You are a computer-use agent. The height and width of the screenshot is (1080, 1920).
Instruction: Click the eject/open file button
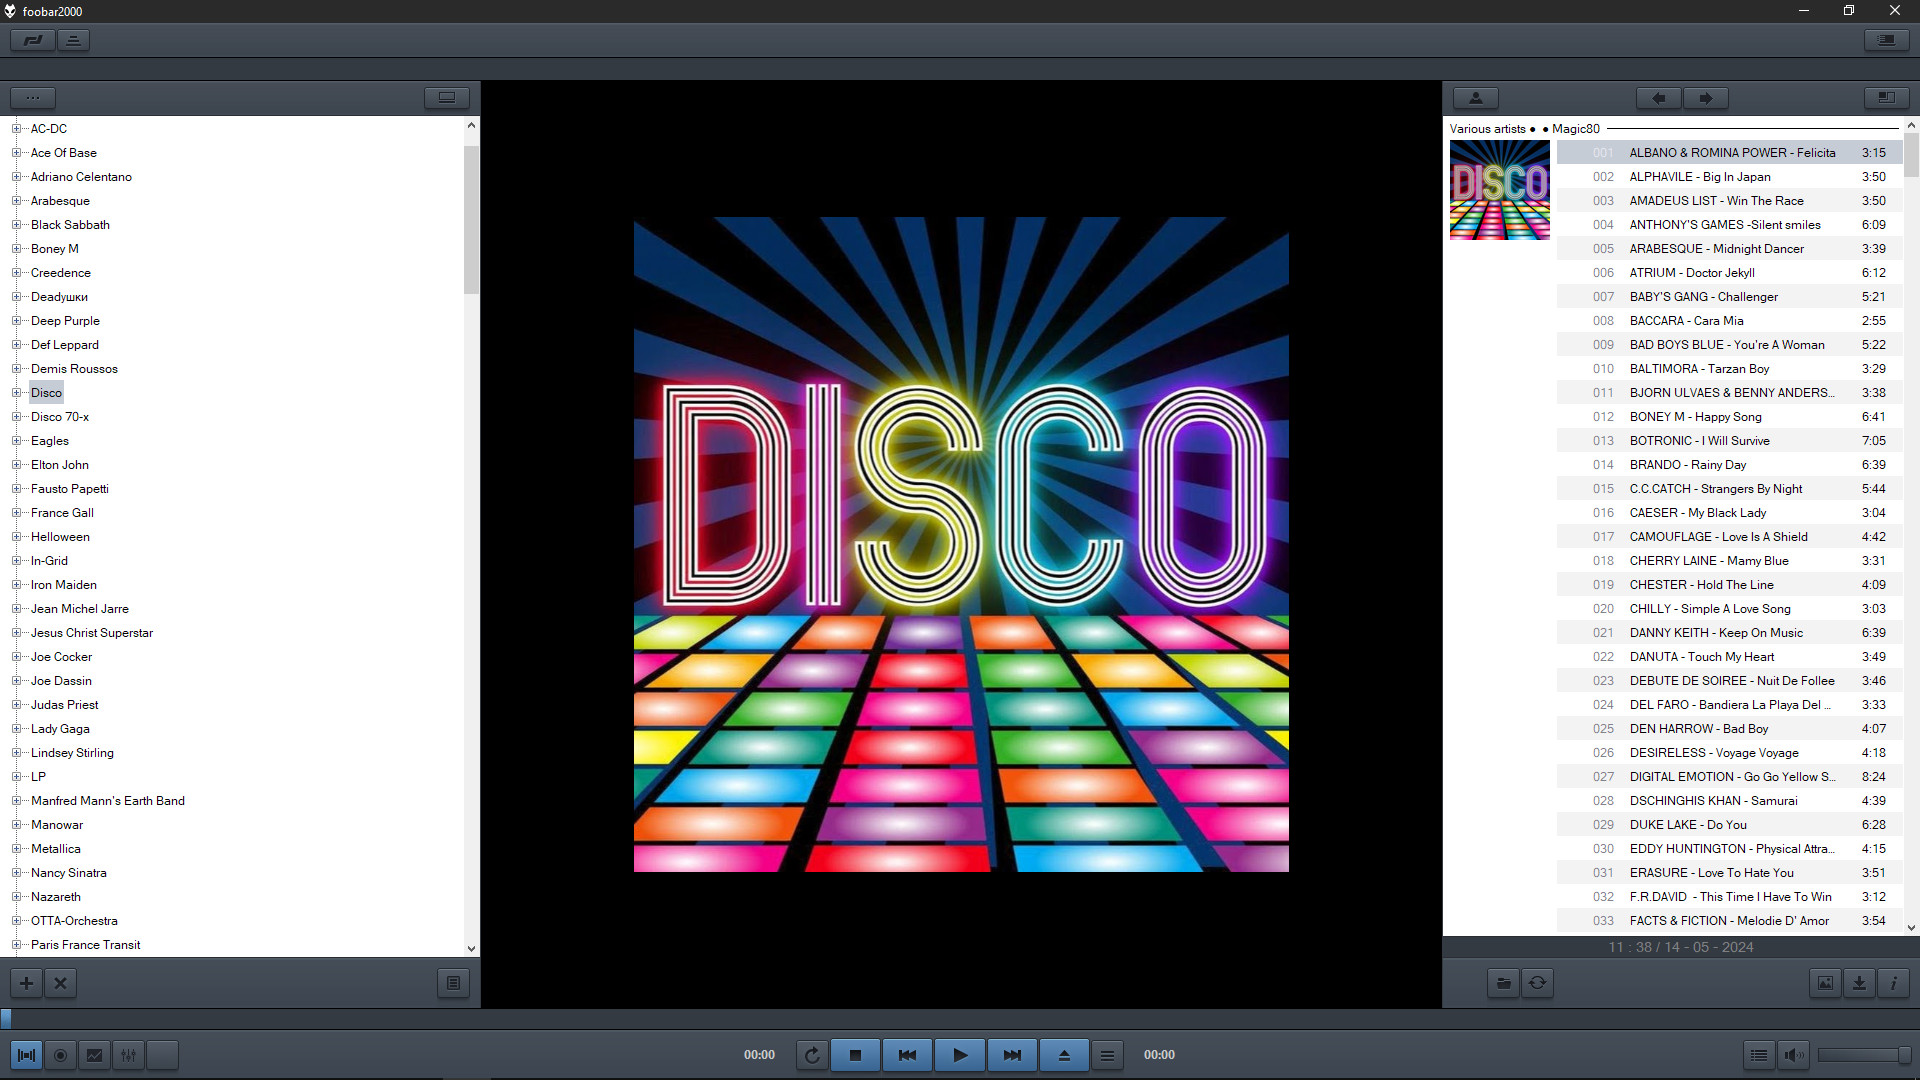click(1064, 1055)
